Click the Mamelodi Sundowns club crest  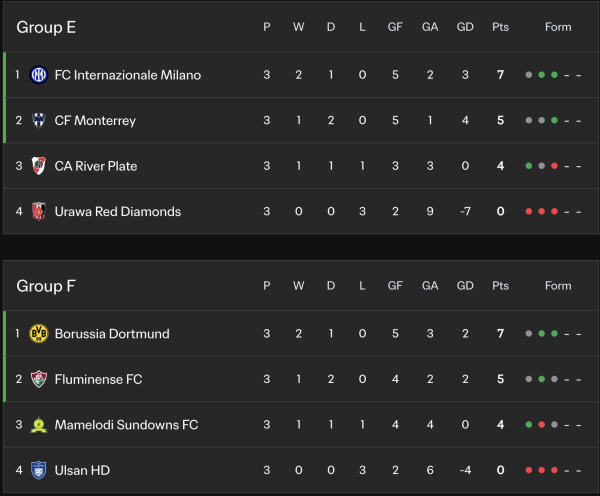[39, 425]
